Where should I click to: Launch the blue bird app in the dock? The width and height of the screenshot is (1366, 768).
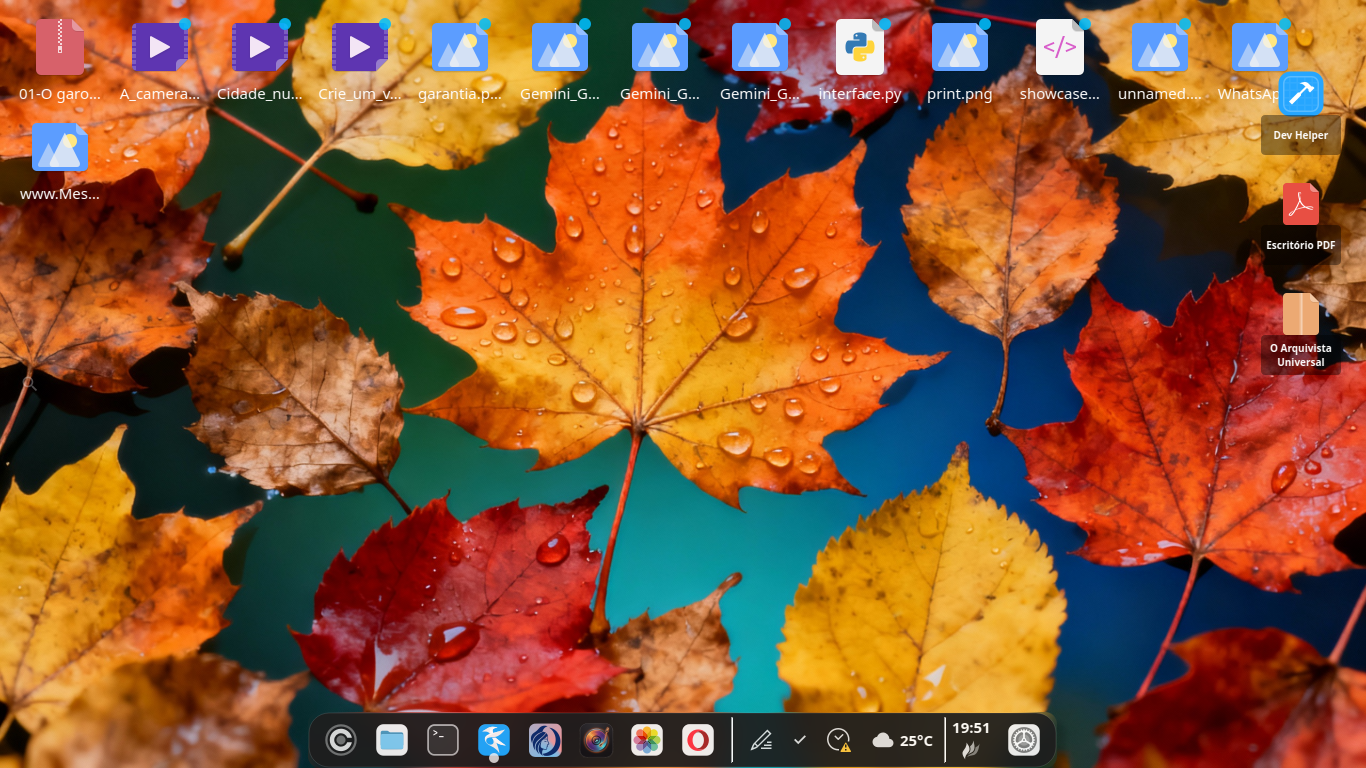[493, 740]
